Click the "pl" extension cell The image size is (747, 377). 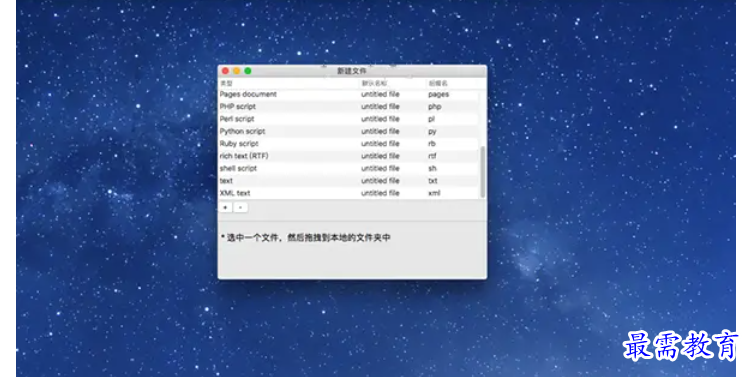click(x=431, y=119)
